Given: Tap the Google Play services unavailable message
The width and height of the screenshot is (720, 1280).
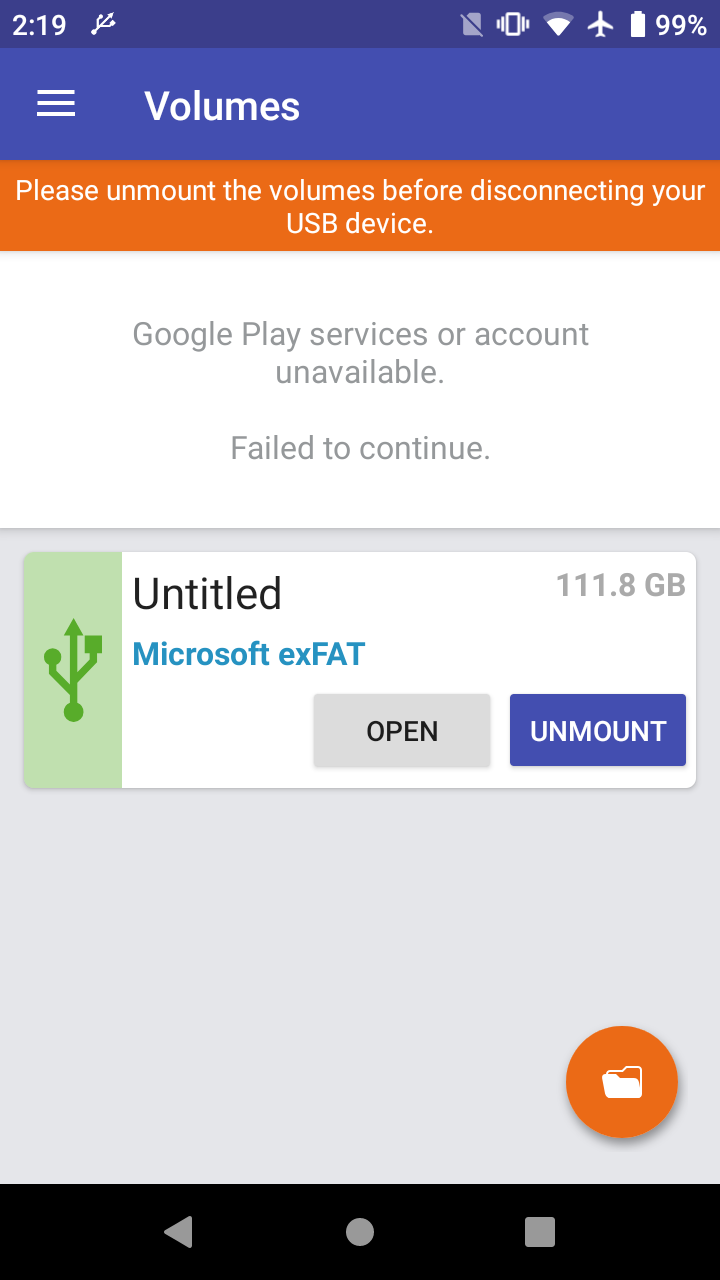Looking at the screenshot, I should 360,353.
